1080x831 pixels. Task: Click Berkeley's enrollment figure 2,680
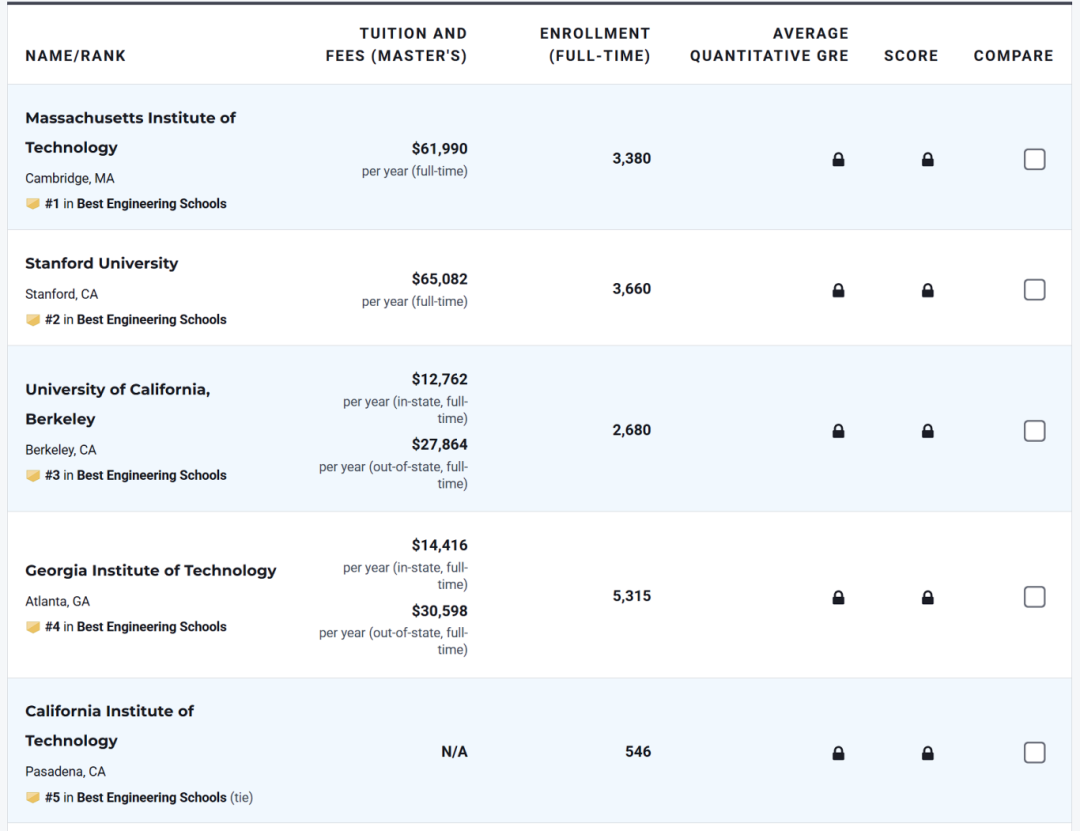point(632,430)
